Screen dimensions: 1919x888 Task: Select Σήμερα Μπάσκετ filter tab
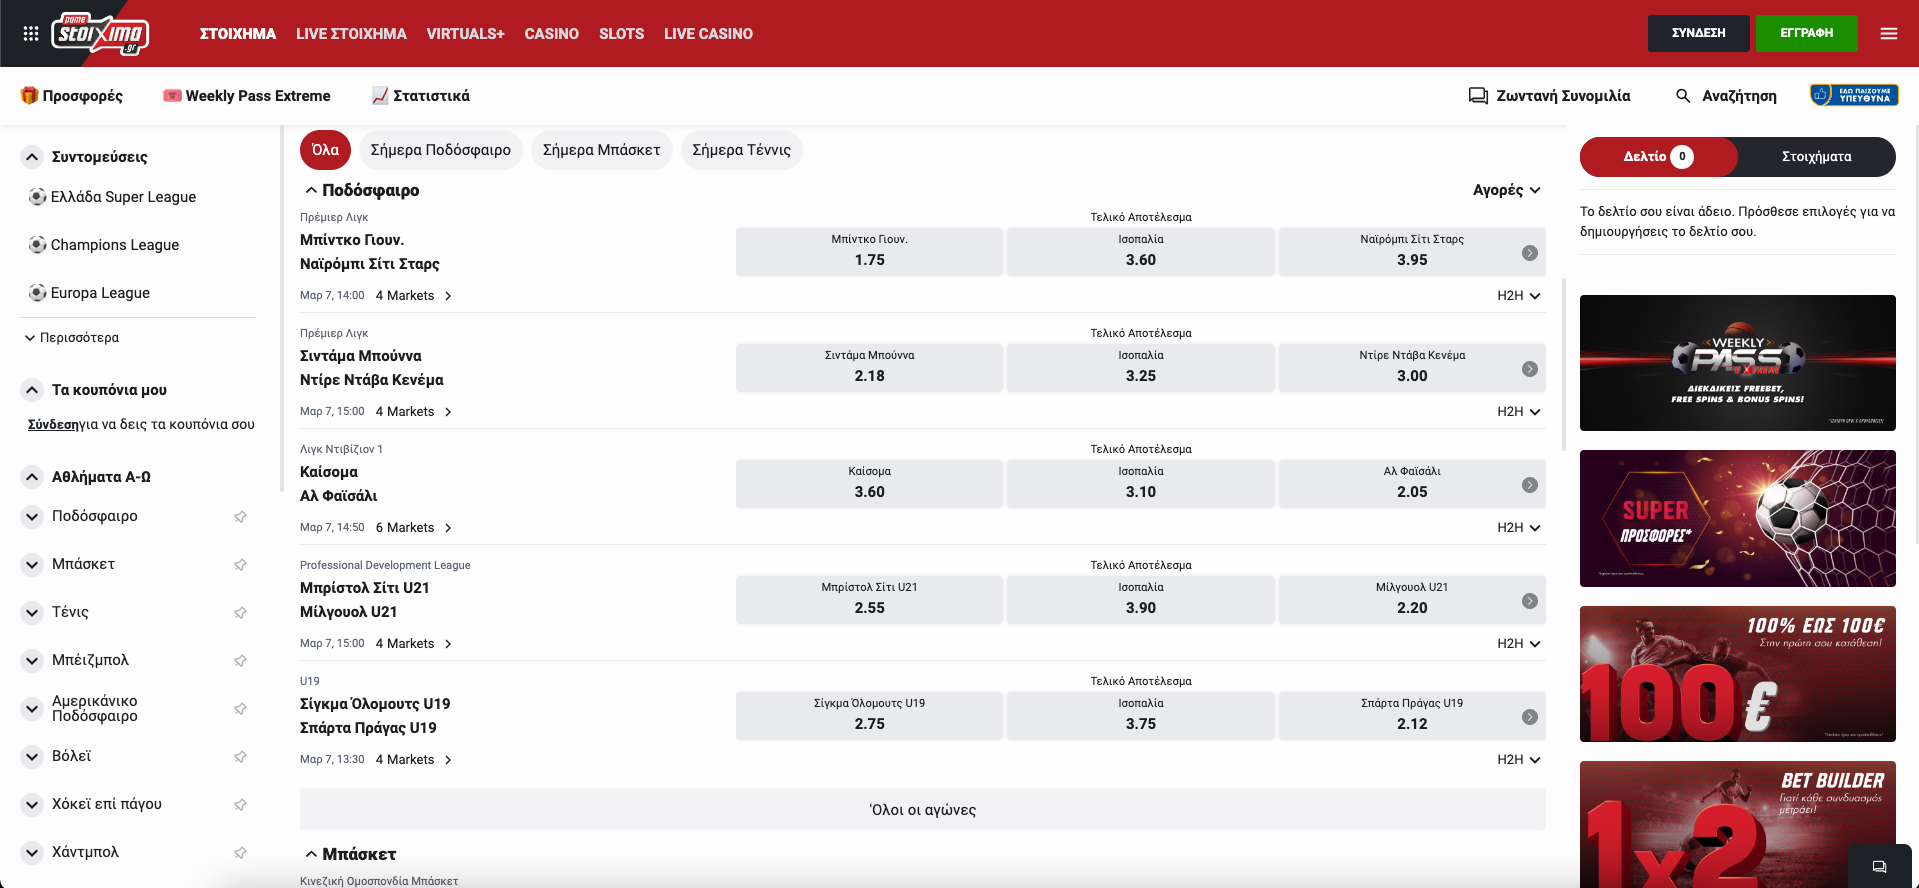click(x=601, y=150)
